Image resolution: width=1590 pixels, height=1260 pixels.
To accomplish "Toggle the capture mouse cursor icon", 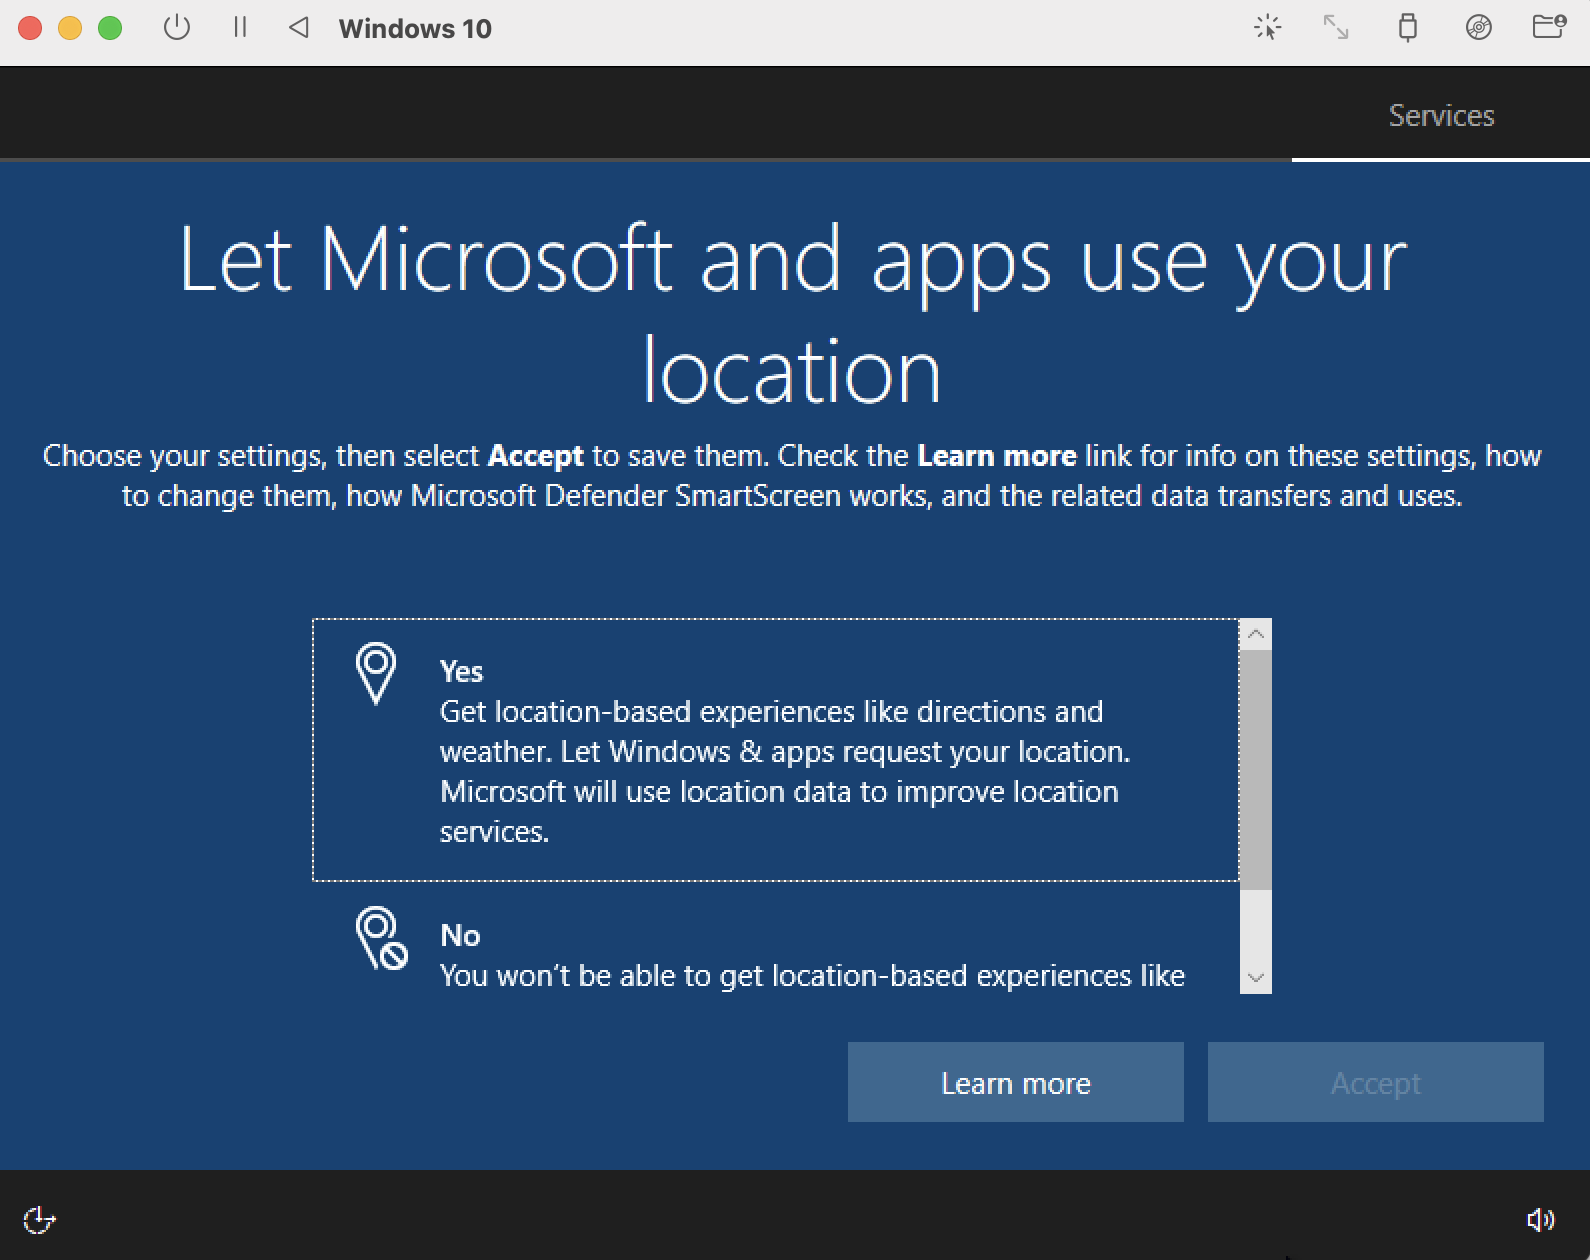I will tap(1268, 27).
